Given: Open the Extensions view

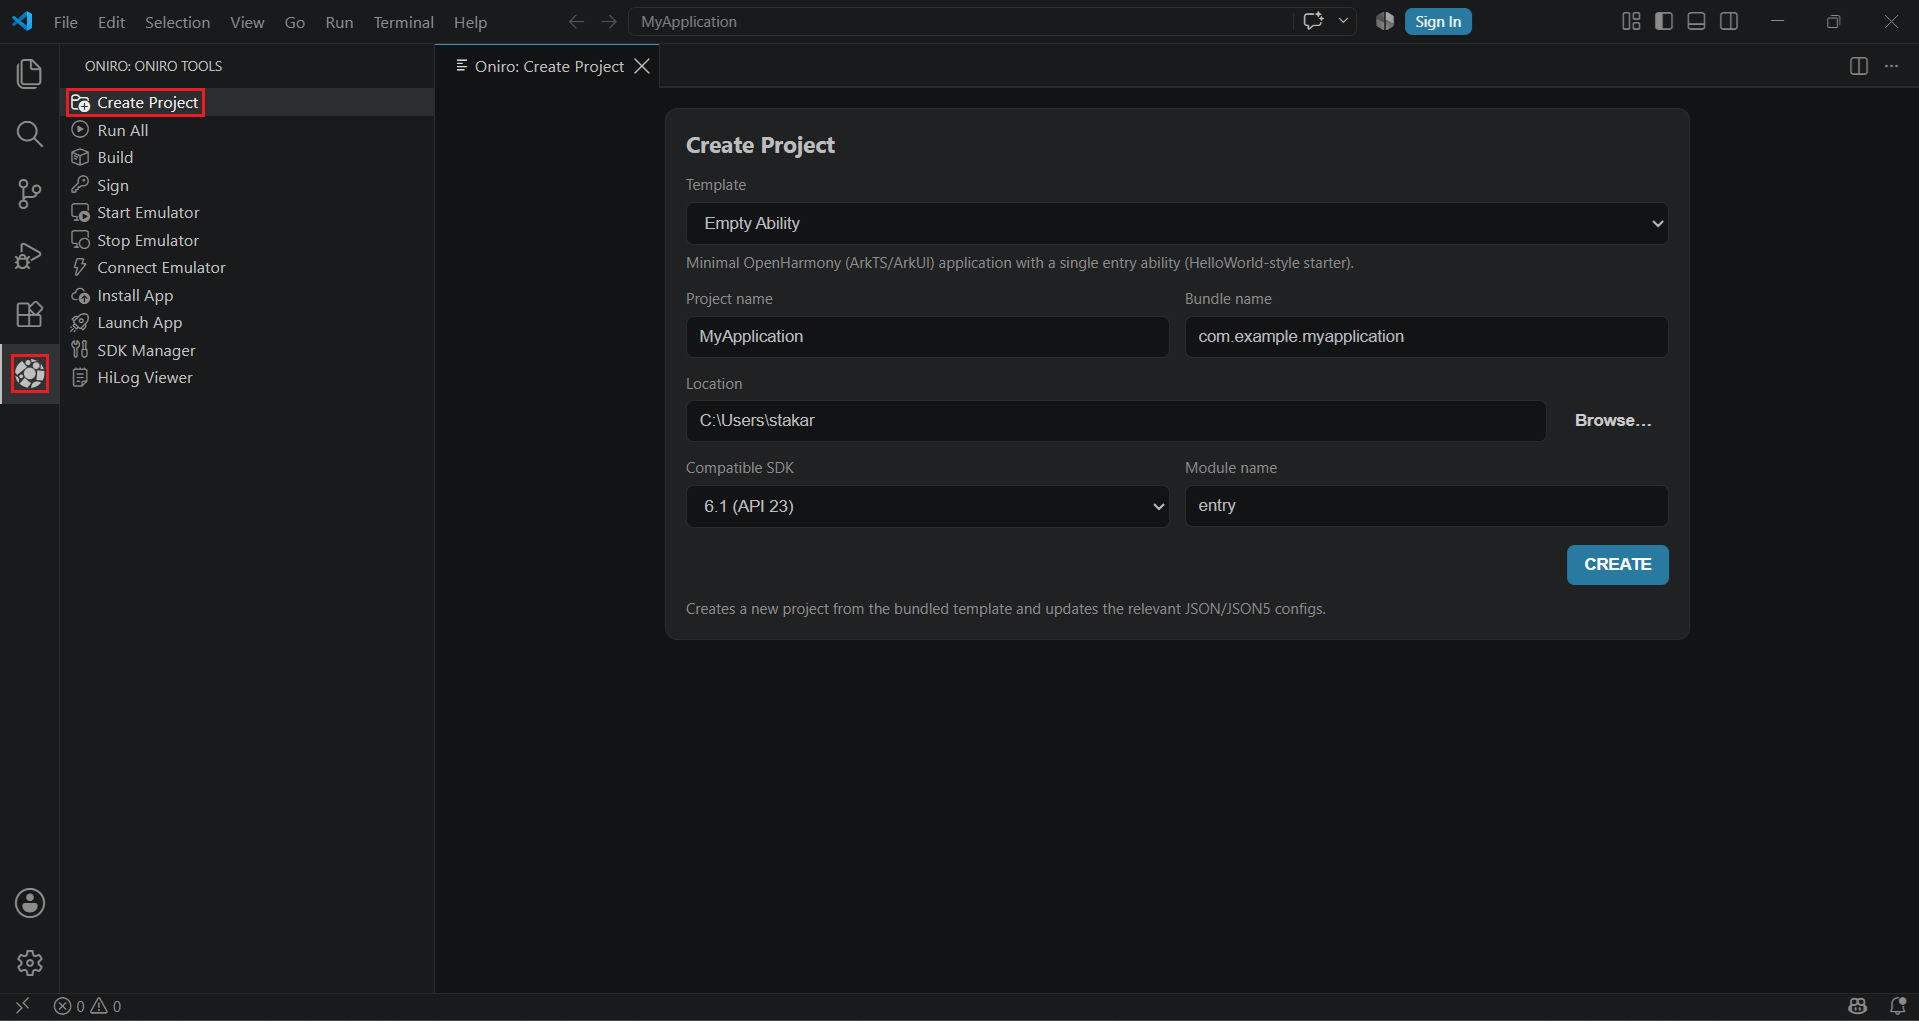Looking at the screenshot, I should pos(30,314).
